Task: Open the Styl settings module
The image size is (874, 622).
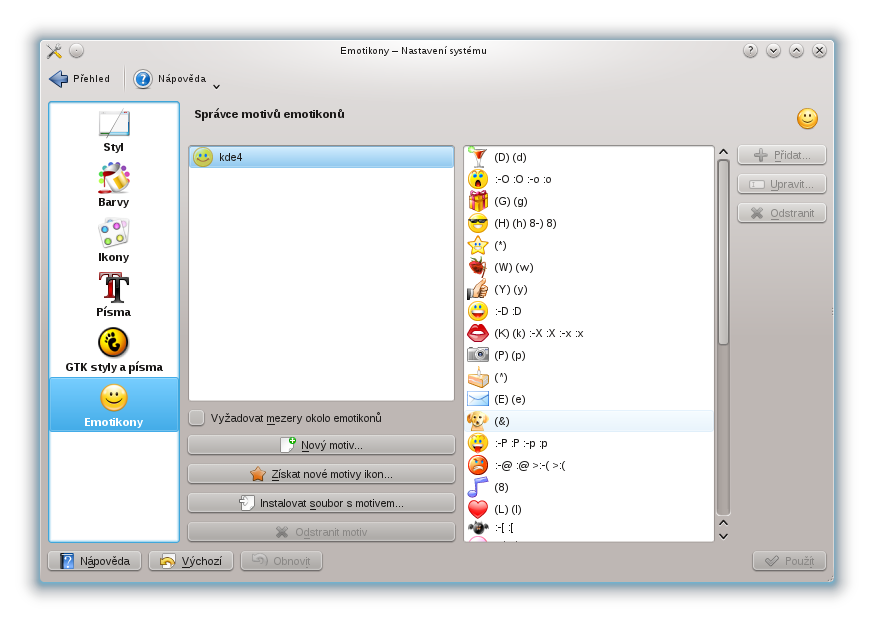Action: [x=114, y=132]
